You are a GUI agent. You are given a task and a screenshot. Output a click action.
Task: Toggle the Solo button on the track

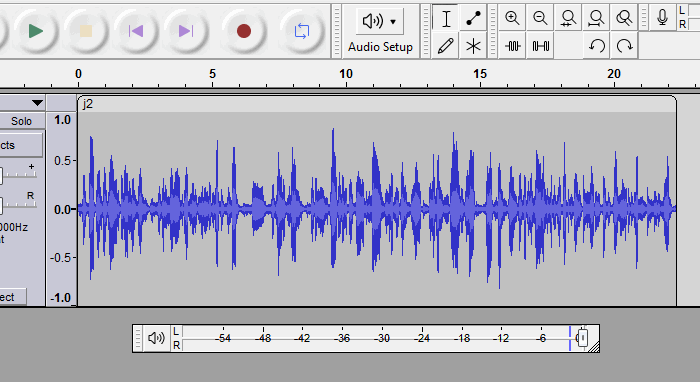tap(21, 121)
